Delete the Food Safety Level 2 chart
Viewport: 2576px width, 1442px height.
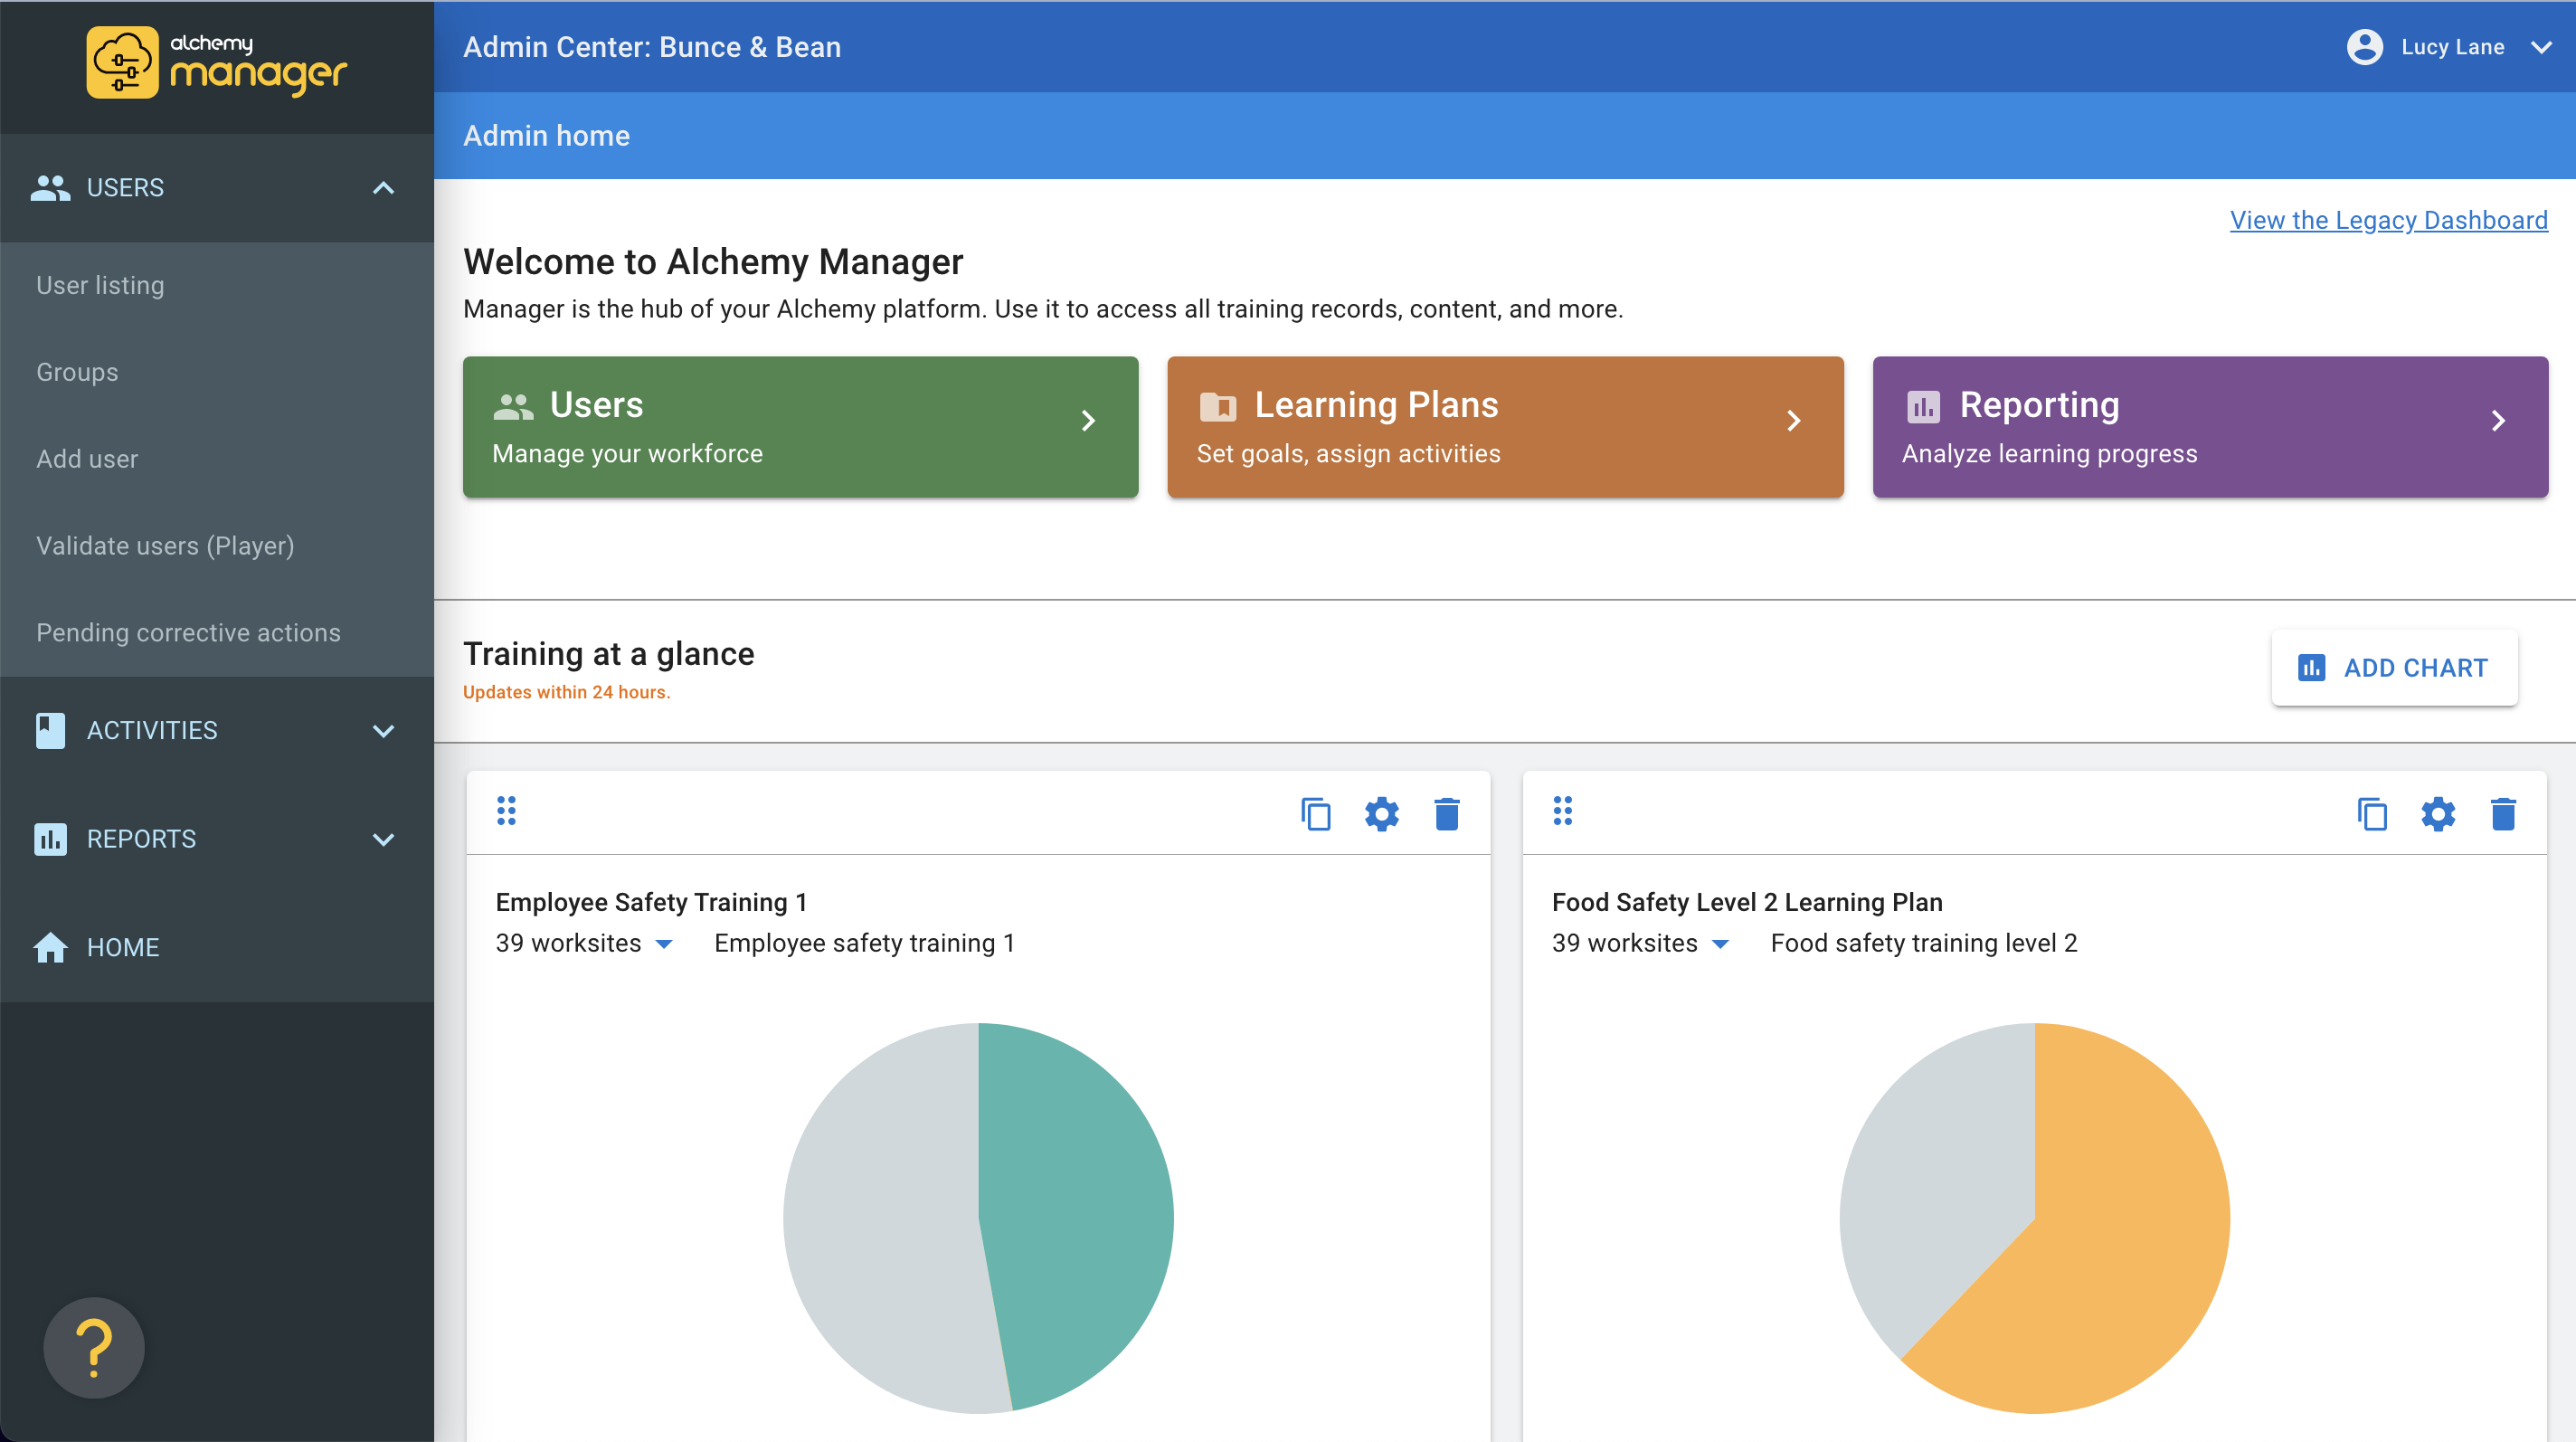pyautogui.click(x=2502, y=814)
